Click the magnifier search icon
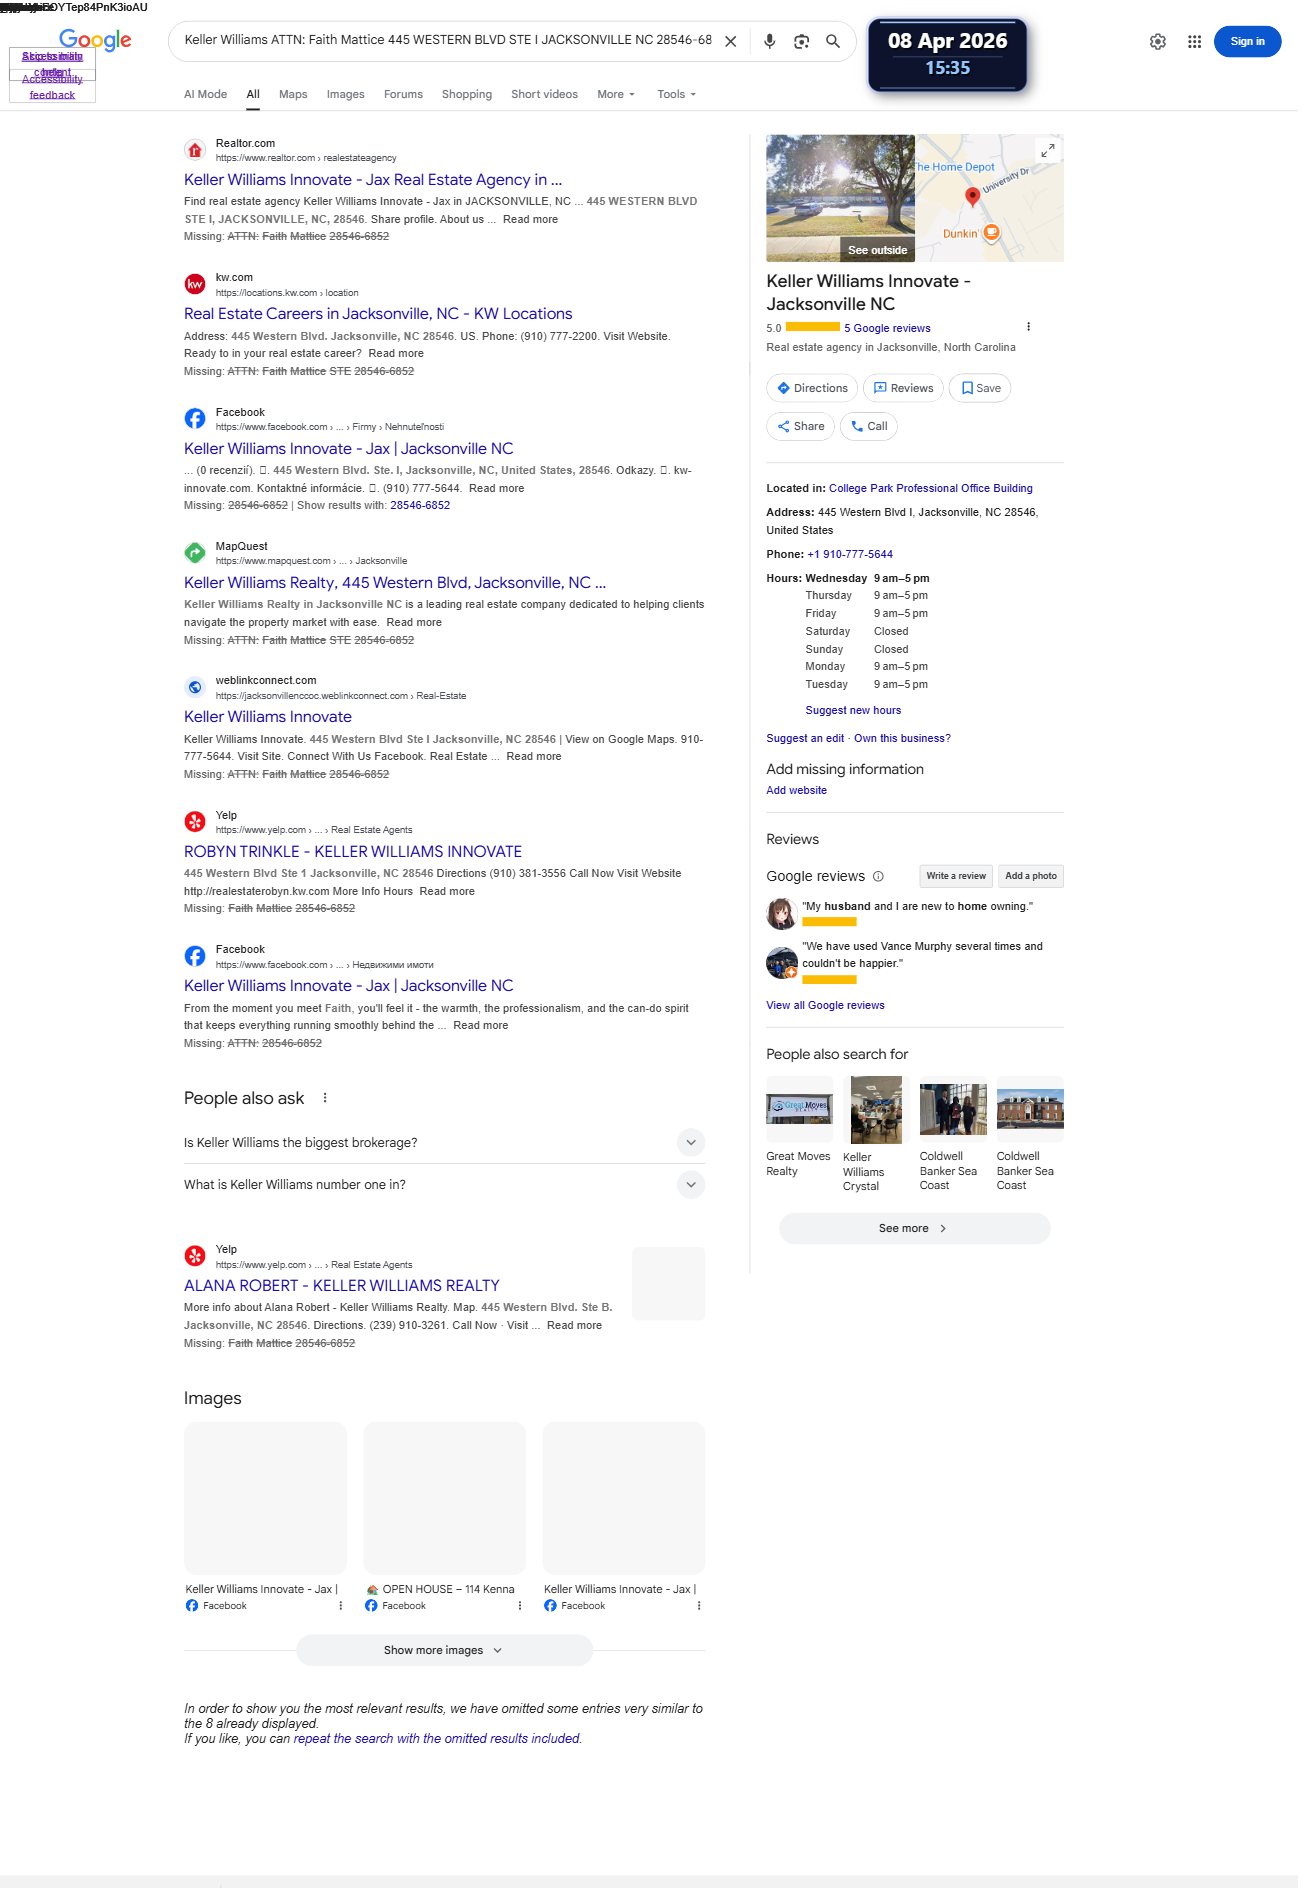Screen dimensions: 1307x1888 (x=833, y=41)
